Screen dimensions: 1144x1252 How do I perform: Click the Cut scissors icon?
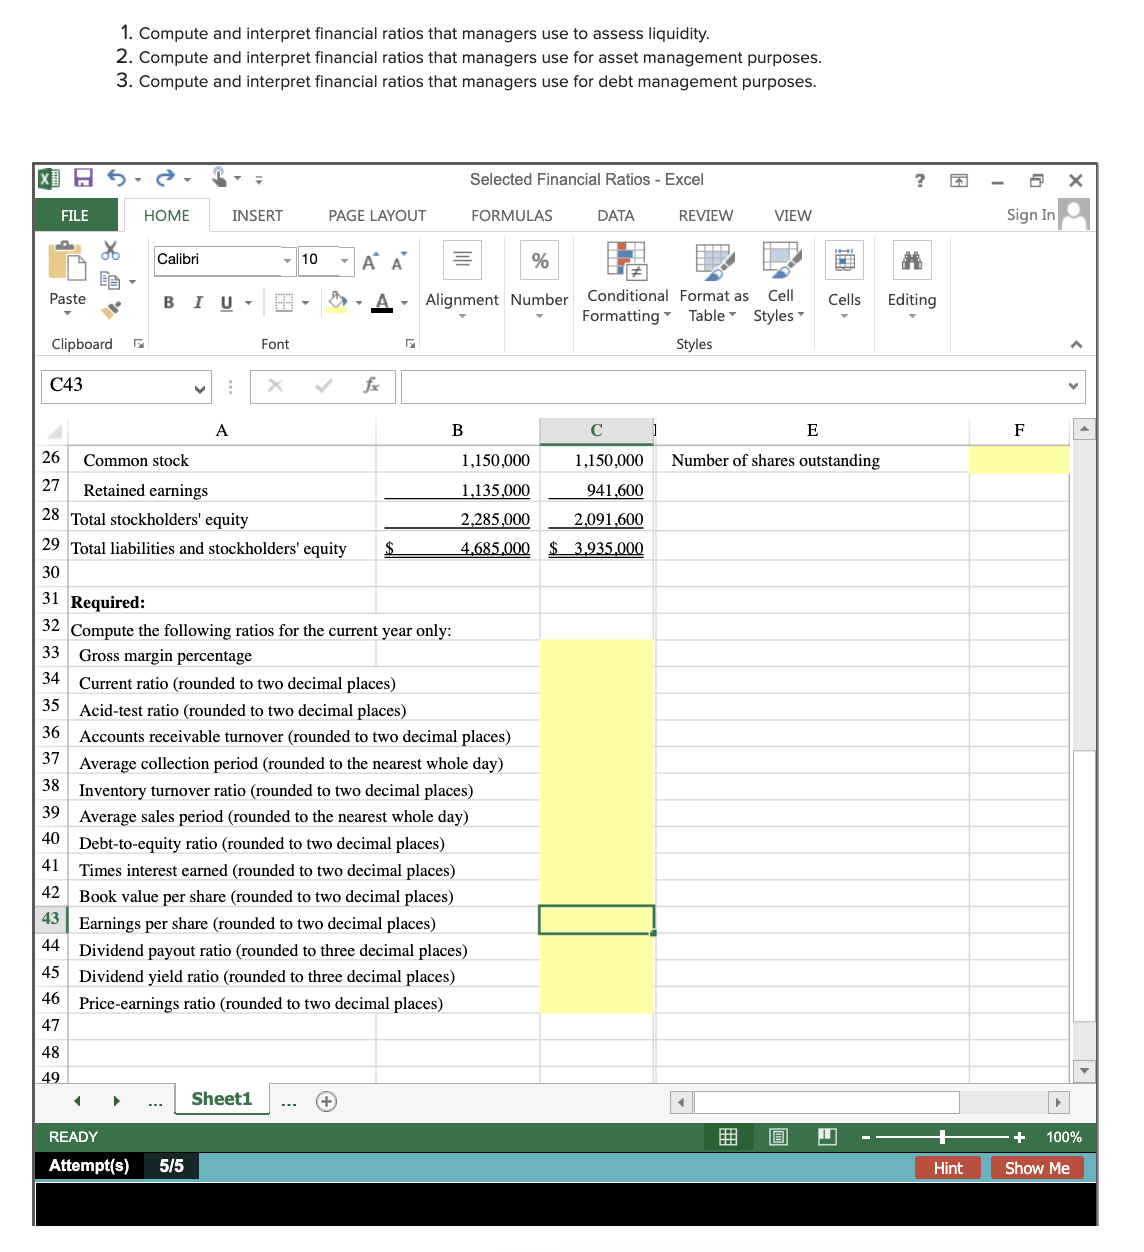(111, 250)
